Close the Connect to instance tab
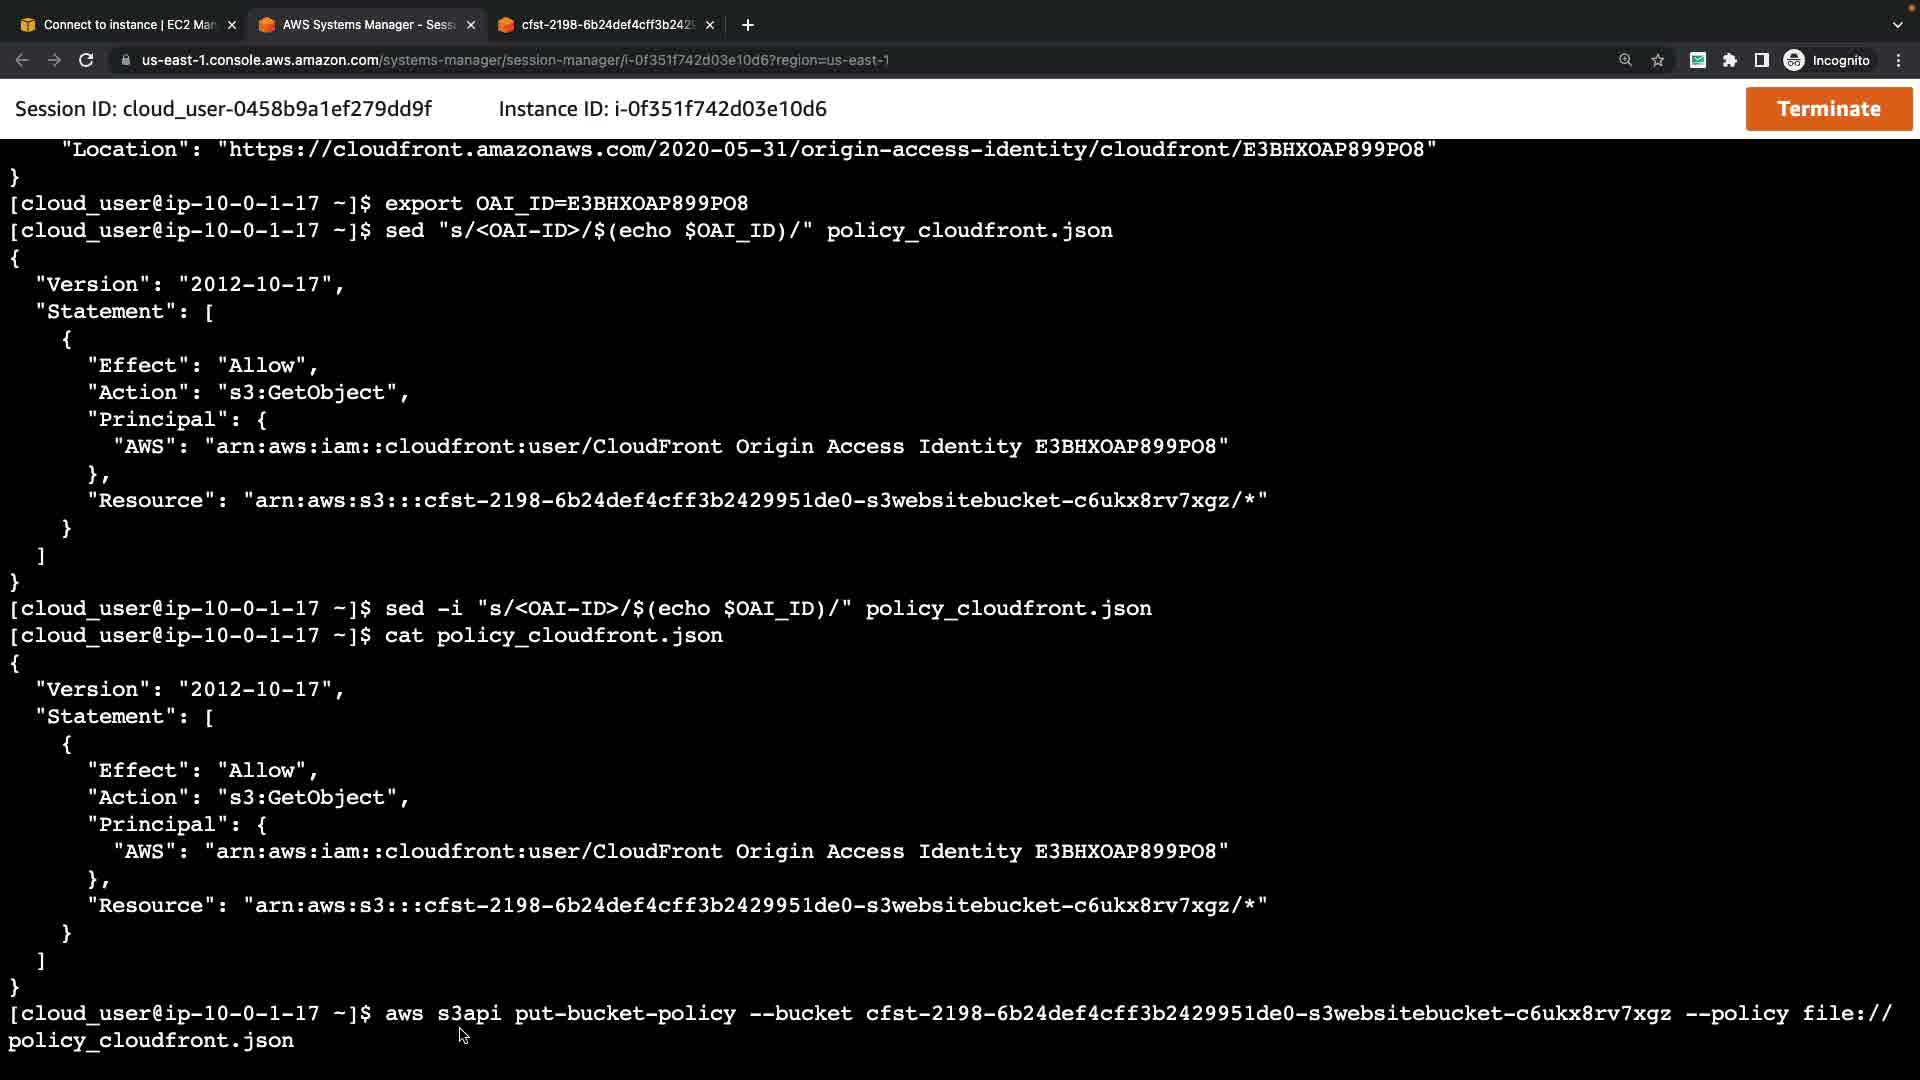Image resolution: width=1920 pixels, height=1080 pixels. [232, 25]
